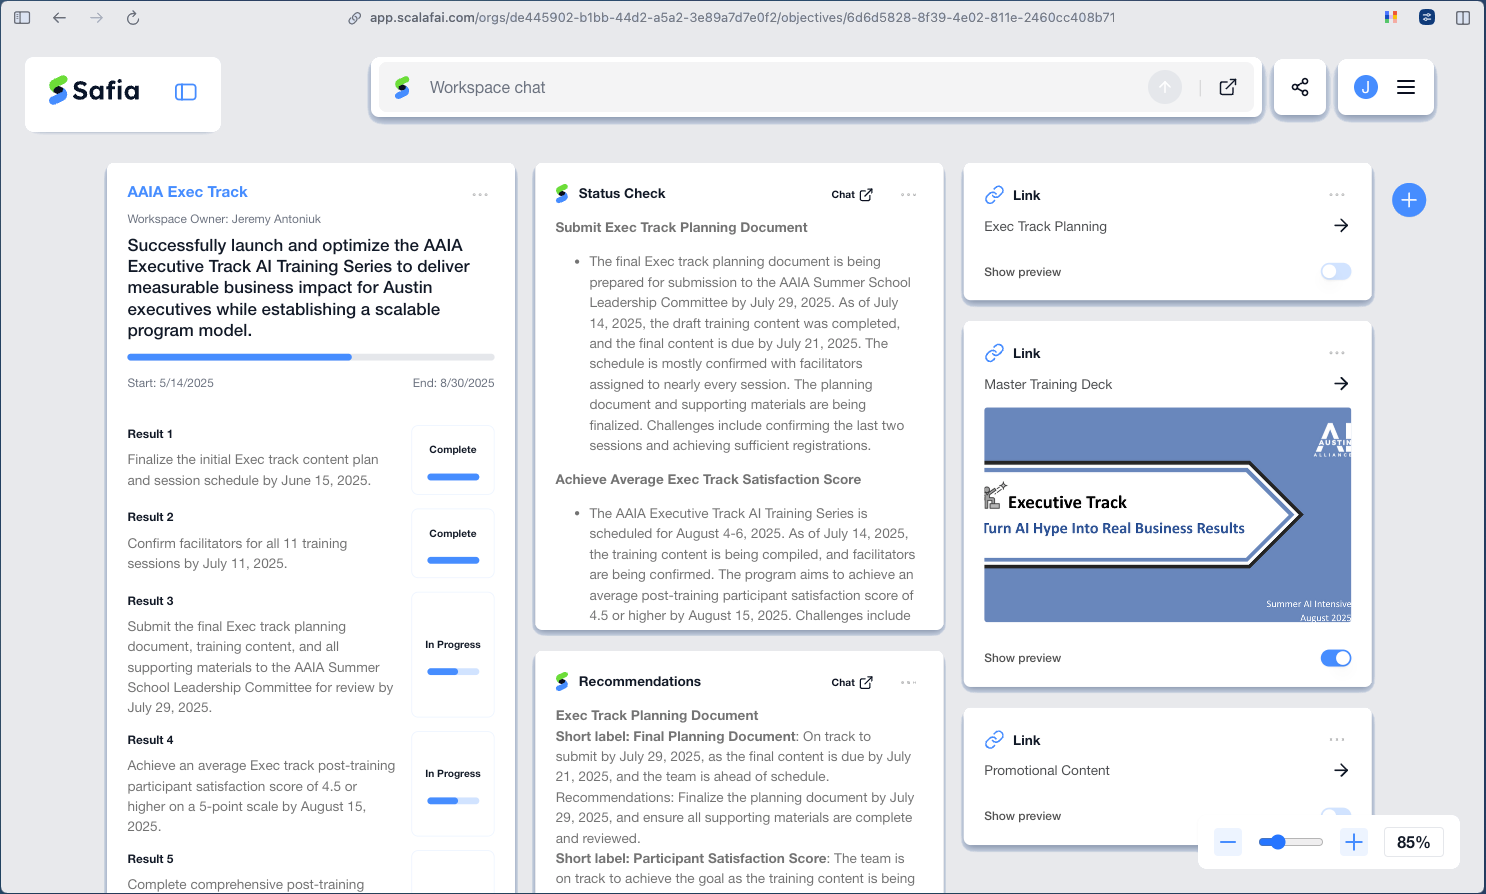
Task: Click the Chat button on Status Check card
Action: coord(852,195)
